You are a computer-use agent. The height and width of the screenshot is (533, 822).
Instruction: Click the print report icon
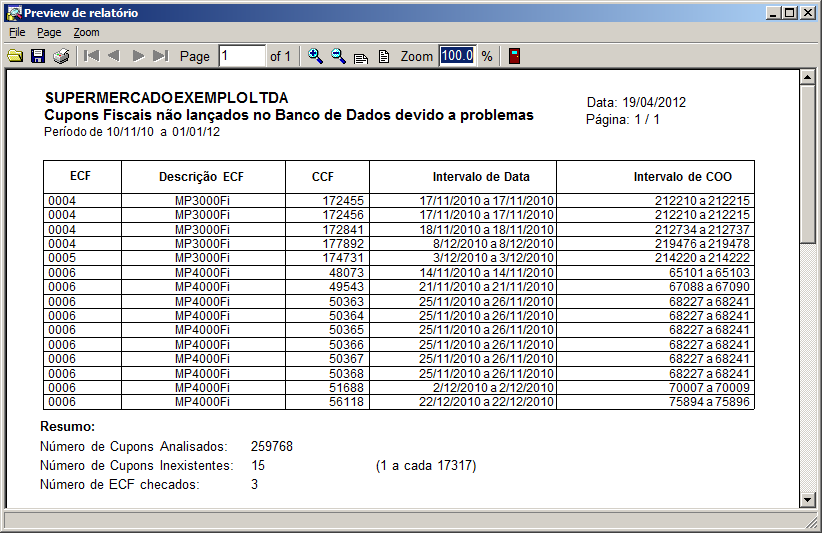tap(61, 56)
